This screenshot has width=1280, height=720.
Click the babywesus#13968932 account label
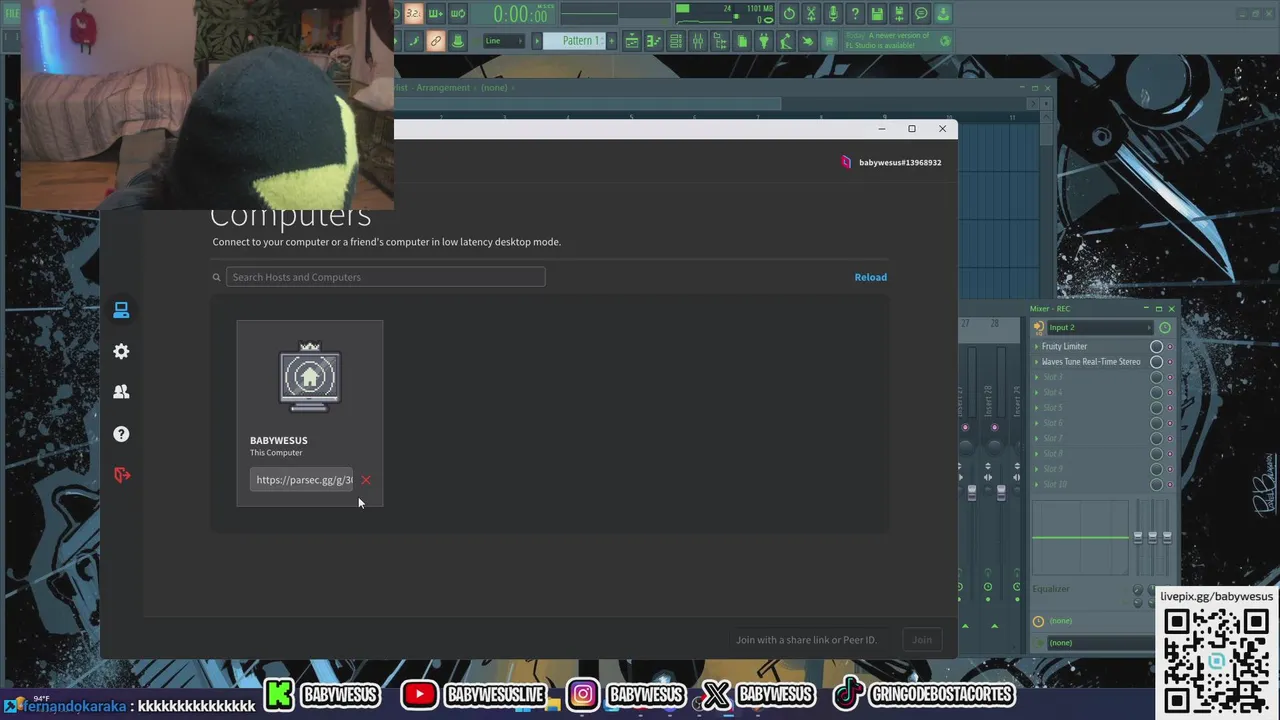point(900,162)
